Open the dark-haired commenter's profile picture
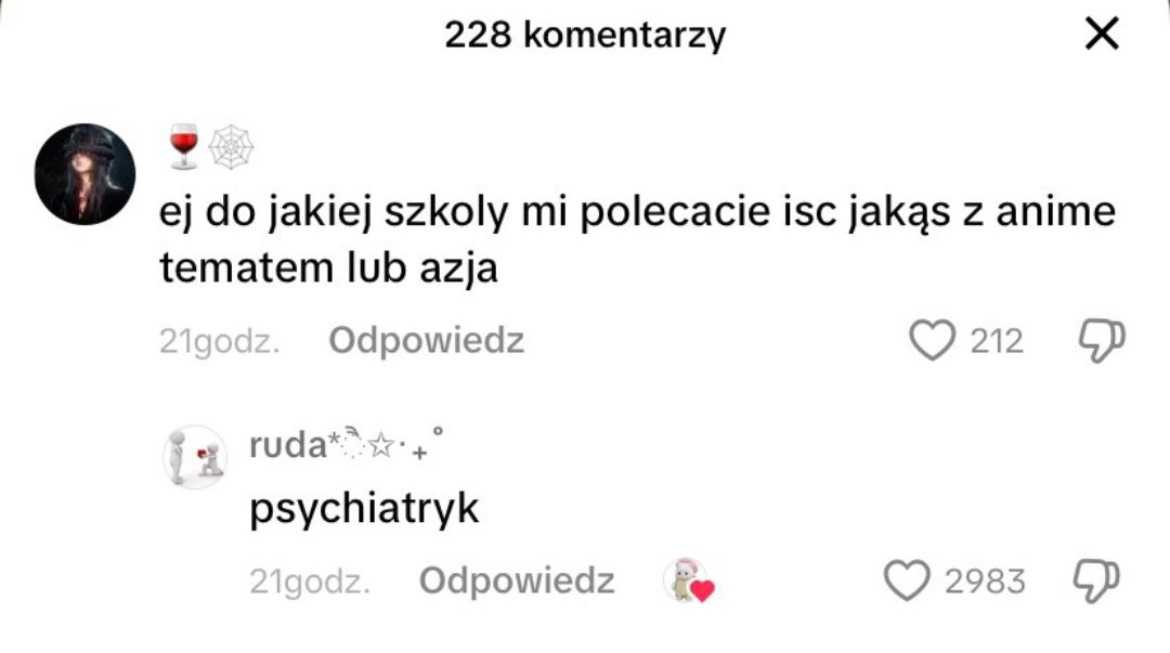The height and width of the screenshot is (653, 1170). tap(85, 174)
